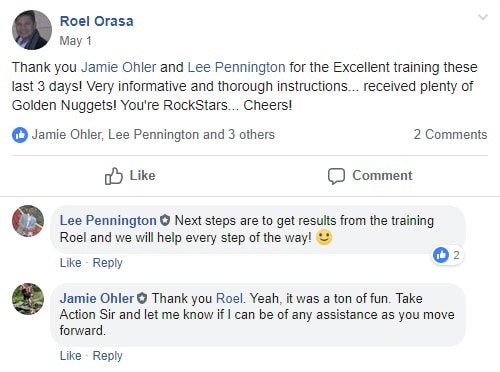Click Roel Orasa's profile picture
Image resolution: width=500 pixels, height=372 pixels.
pos(32,30)
